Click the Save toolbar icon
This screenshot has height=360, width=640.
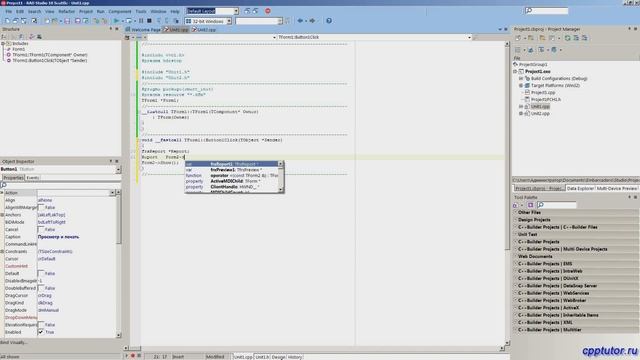pos(67,21)
